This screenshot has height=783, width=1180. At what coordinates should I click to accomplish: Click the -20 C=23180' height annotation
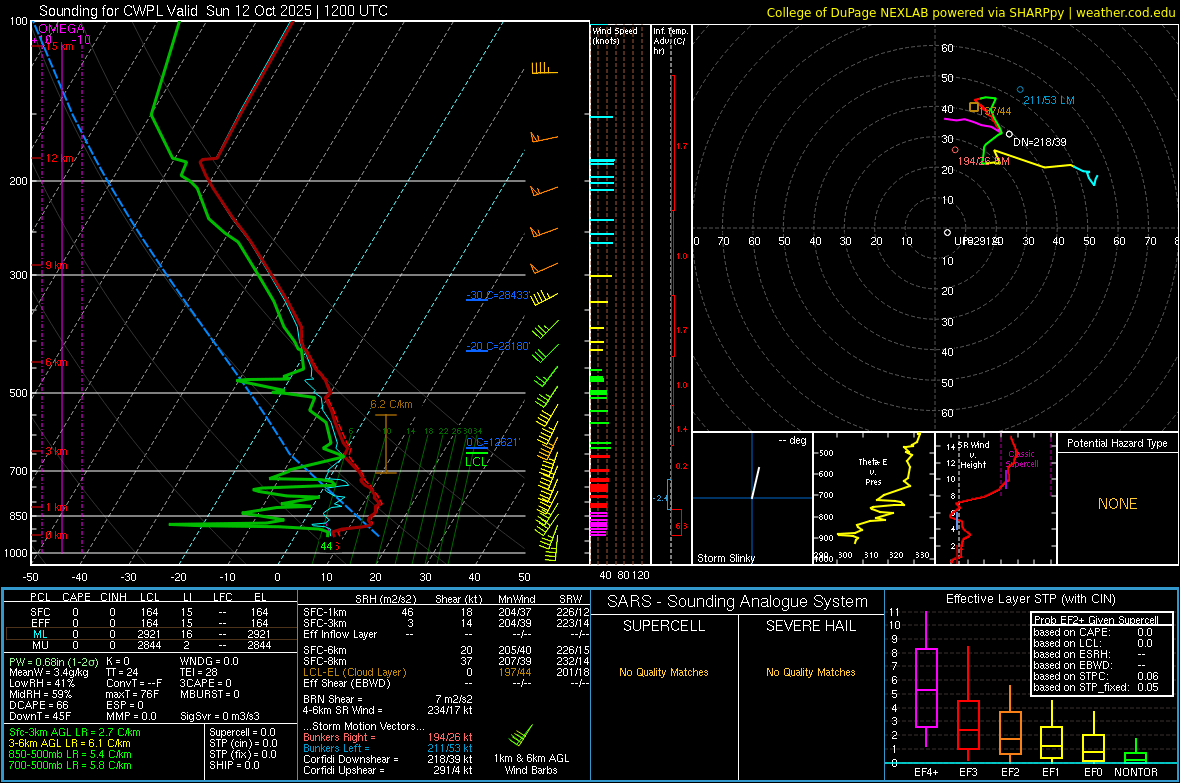(x=498, y=346)
